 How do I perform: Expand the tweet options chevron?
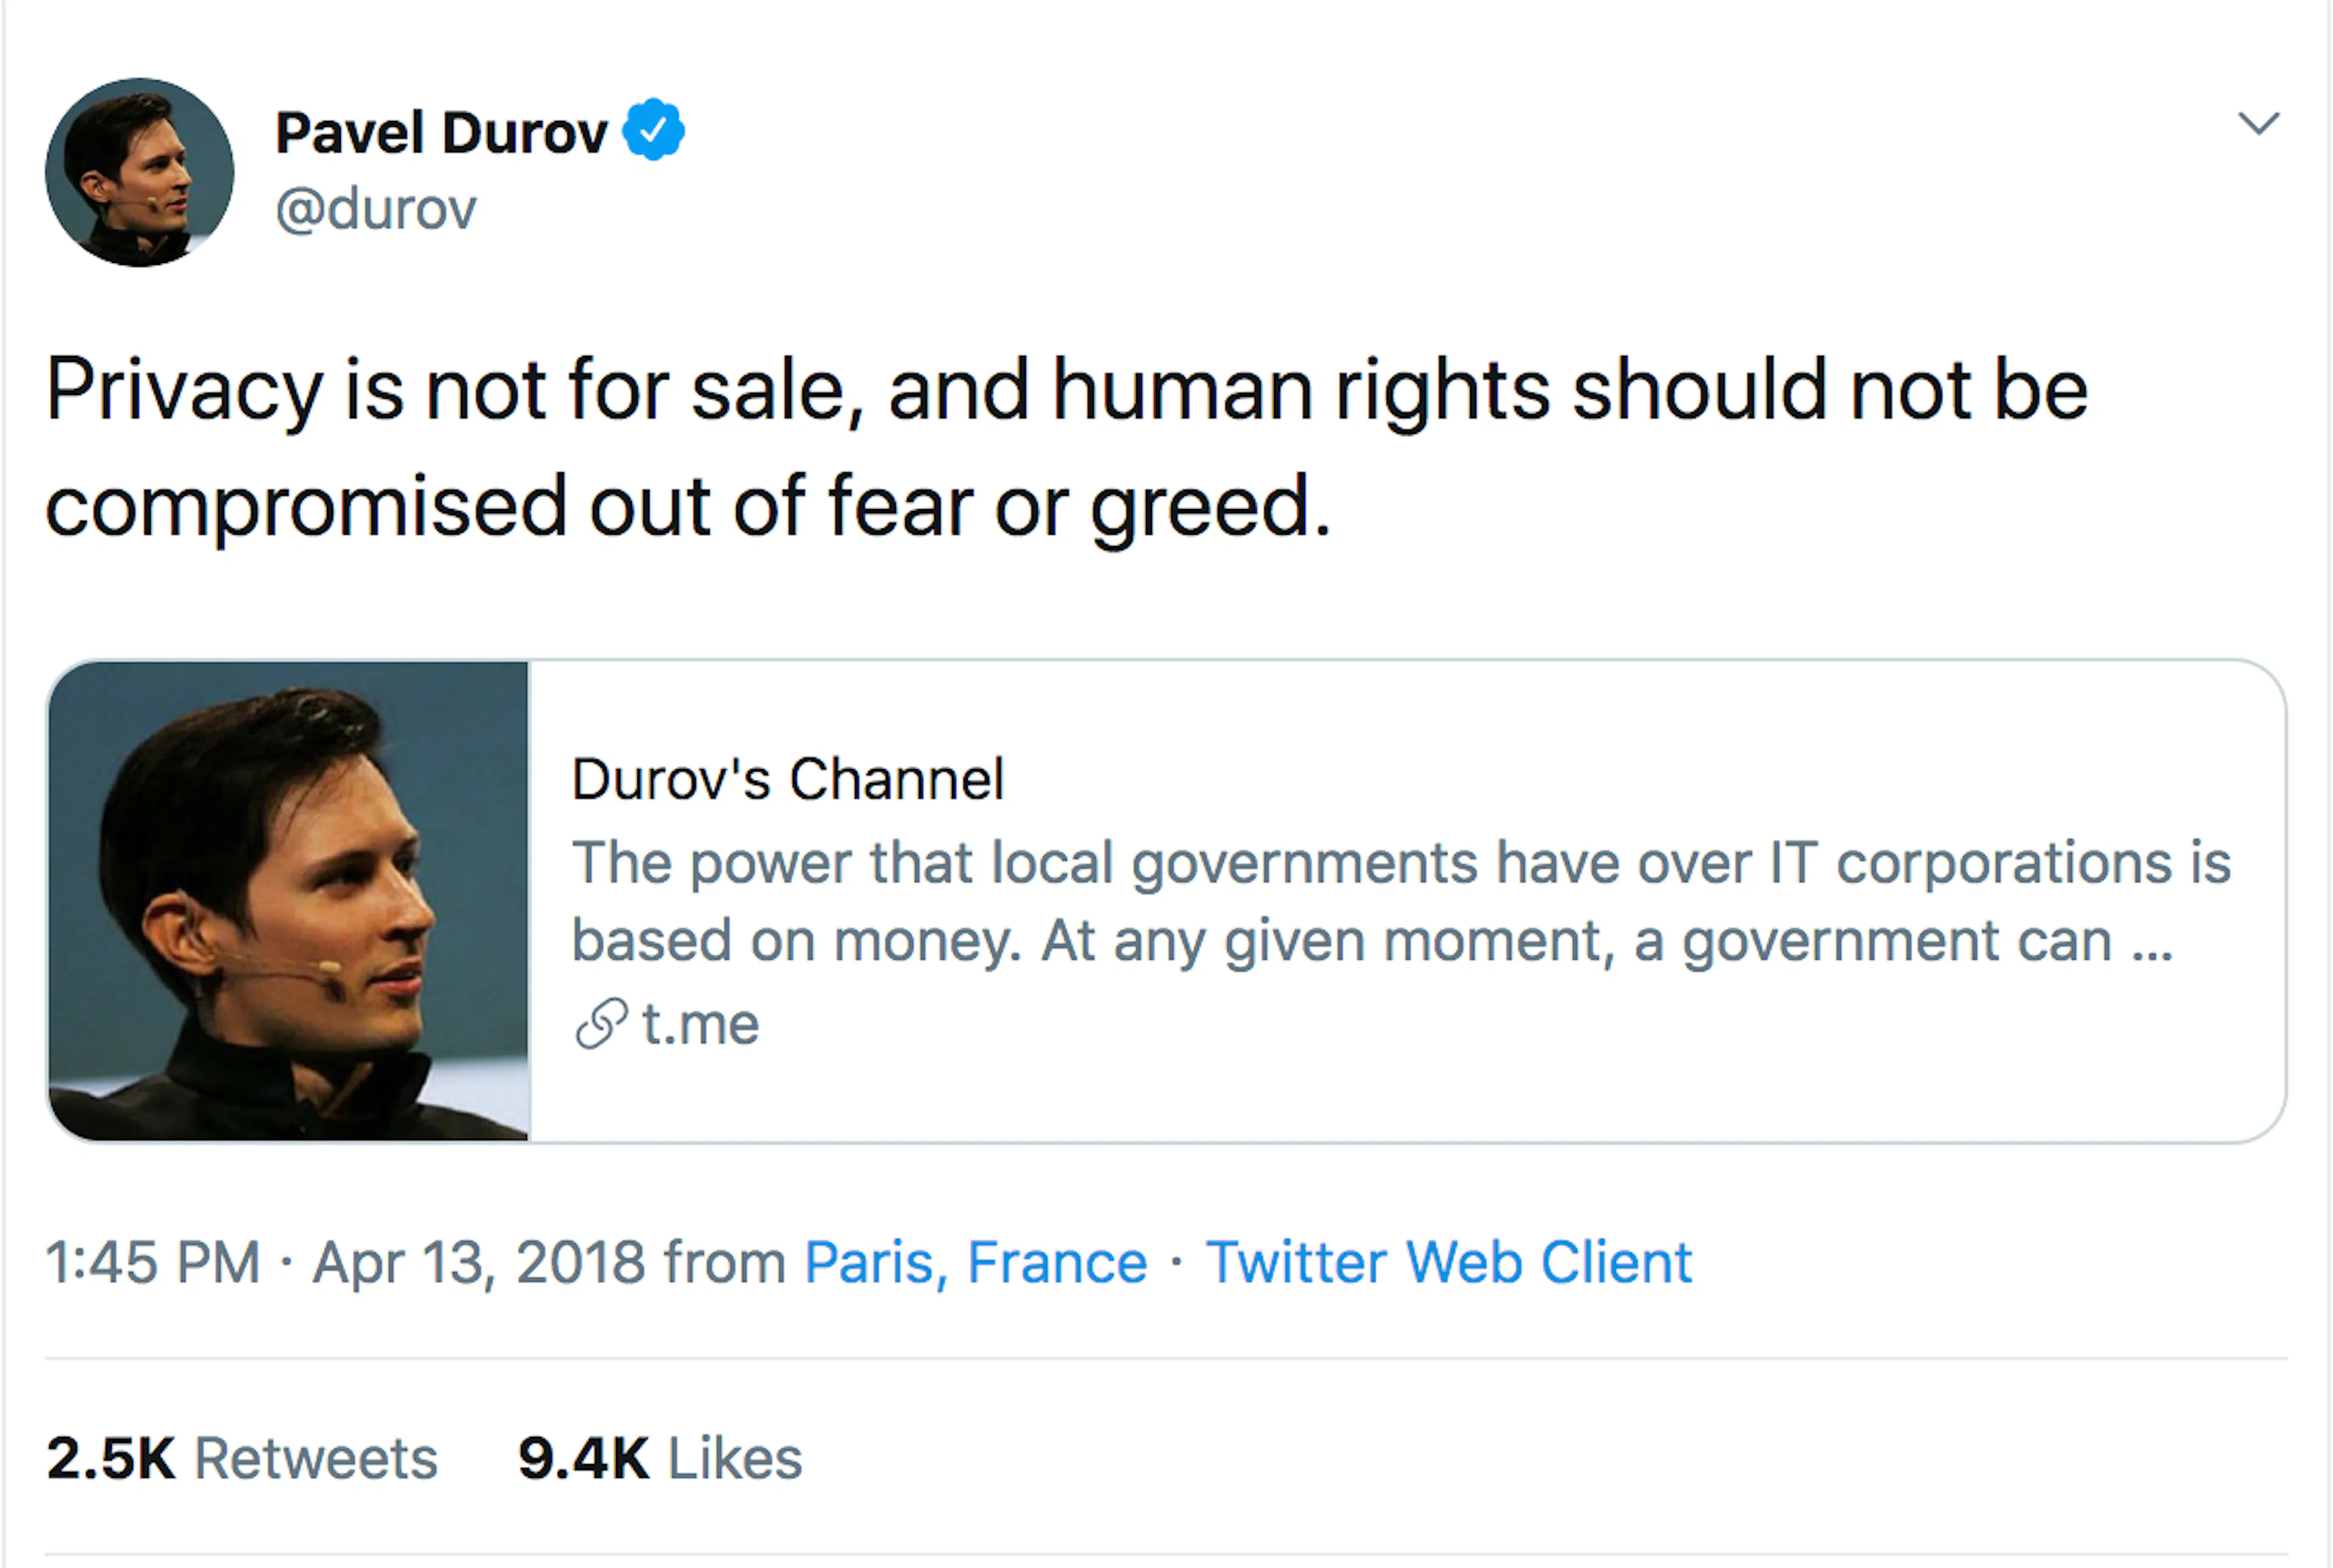2258,123
